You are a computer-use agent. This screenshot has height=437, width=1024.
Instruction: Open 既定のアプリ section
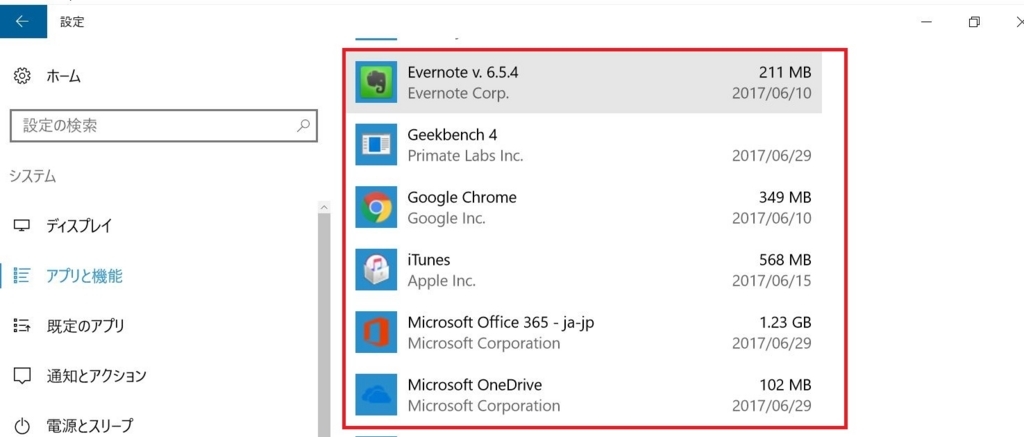click(85, 325)
